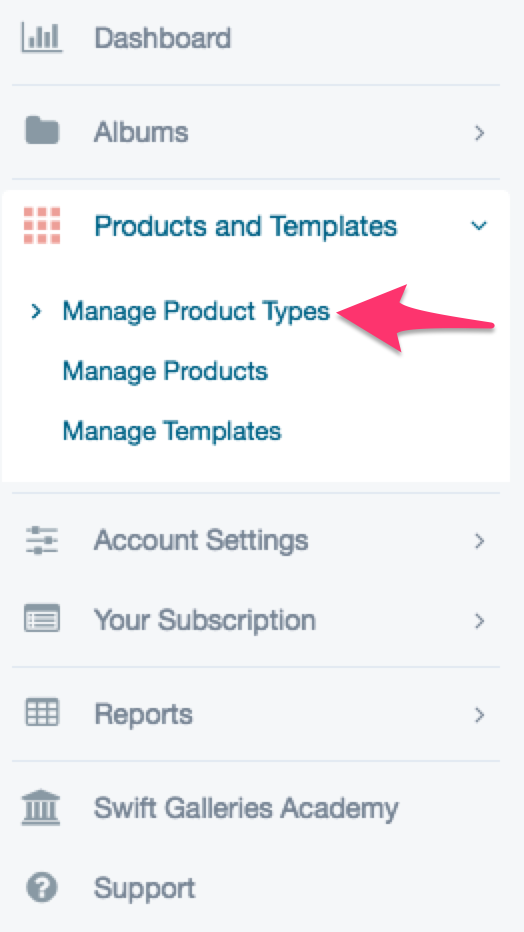Open Manage Product Types
Viewport: 524px width, 932px height.
coord(196,311)
